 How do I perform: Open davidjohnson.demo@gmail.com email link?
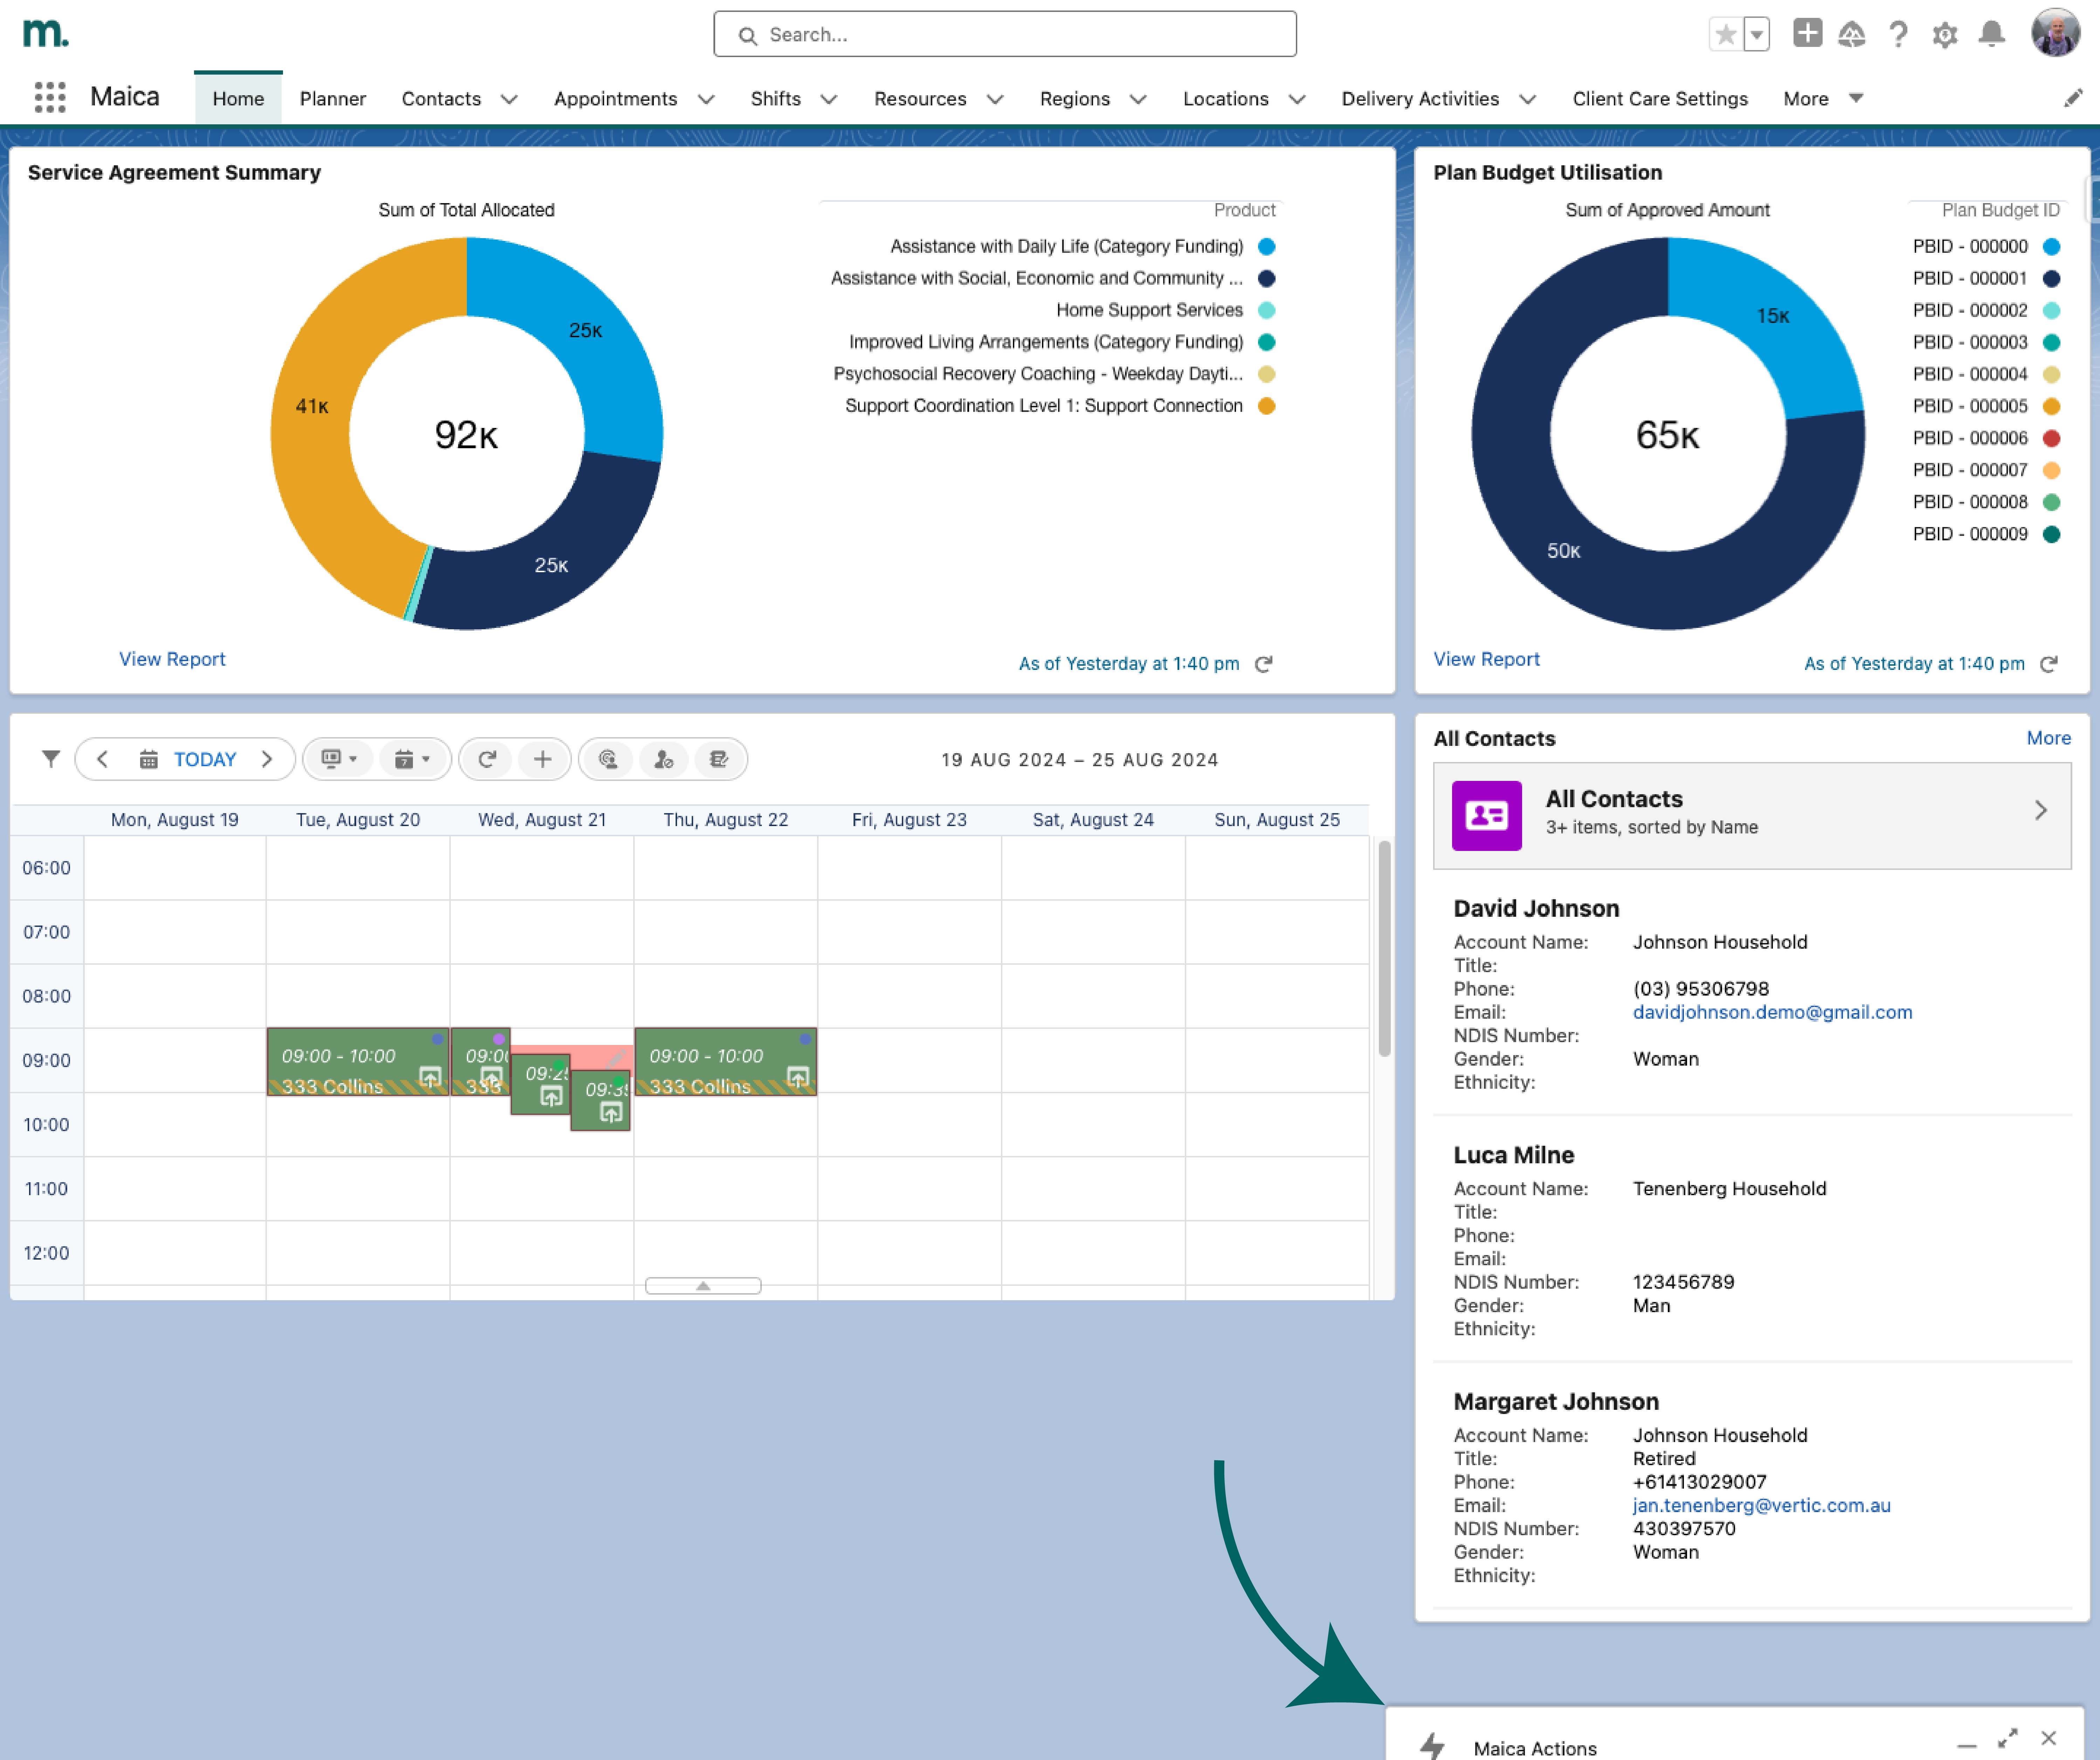tap(1772, 1012)
